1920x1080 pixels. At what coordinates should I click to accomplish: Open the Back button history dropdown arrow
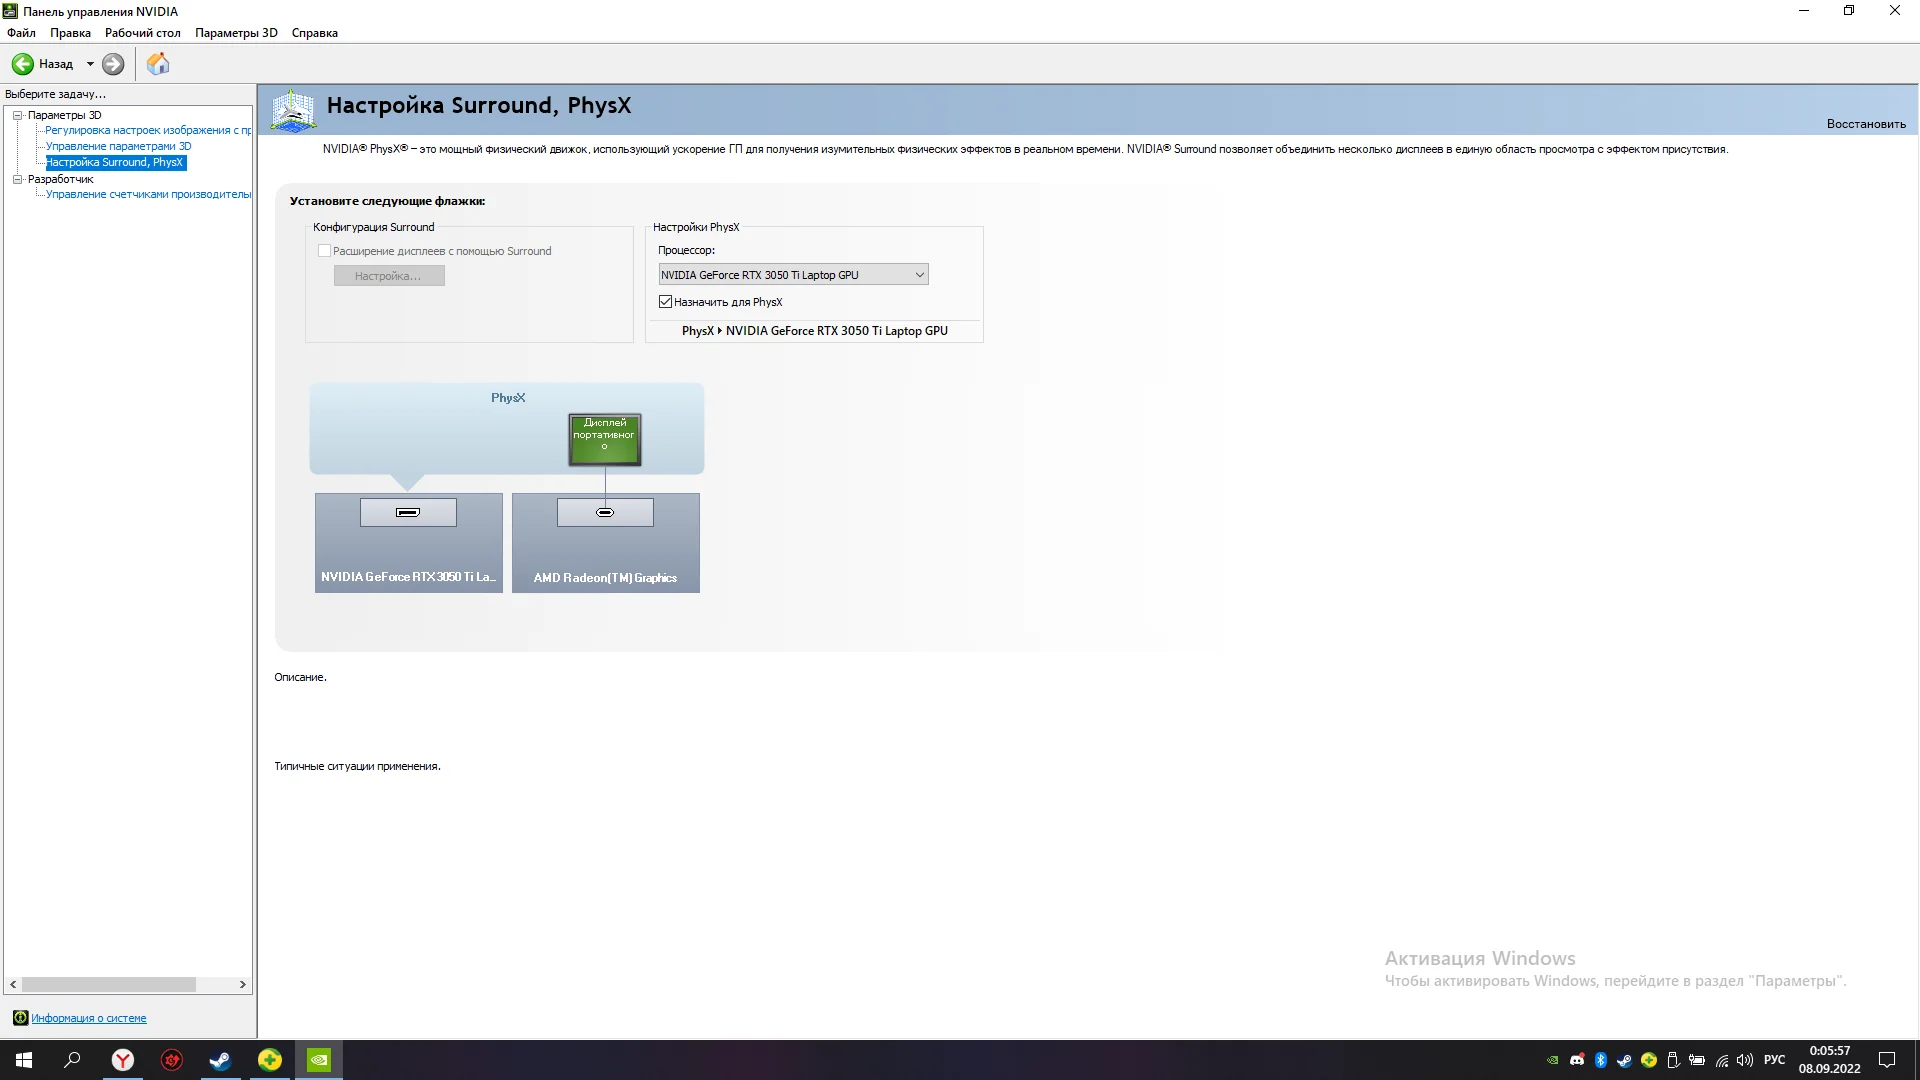[x=90, y=64]
